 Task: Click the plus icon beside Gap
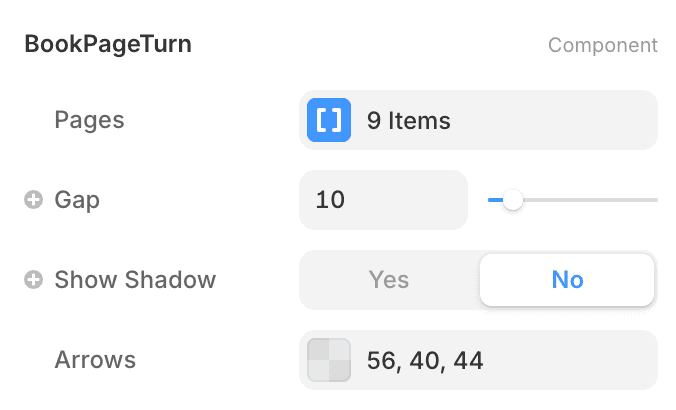coord(33,200)
